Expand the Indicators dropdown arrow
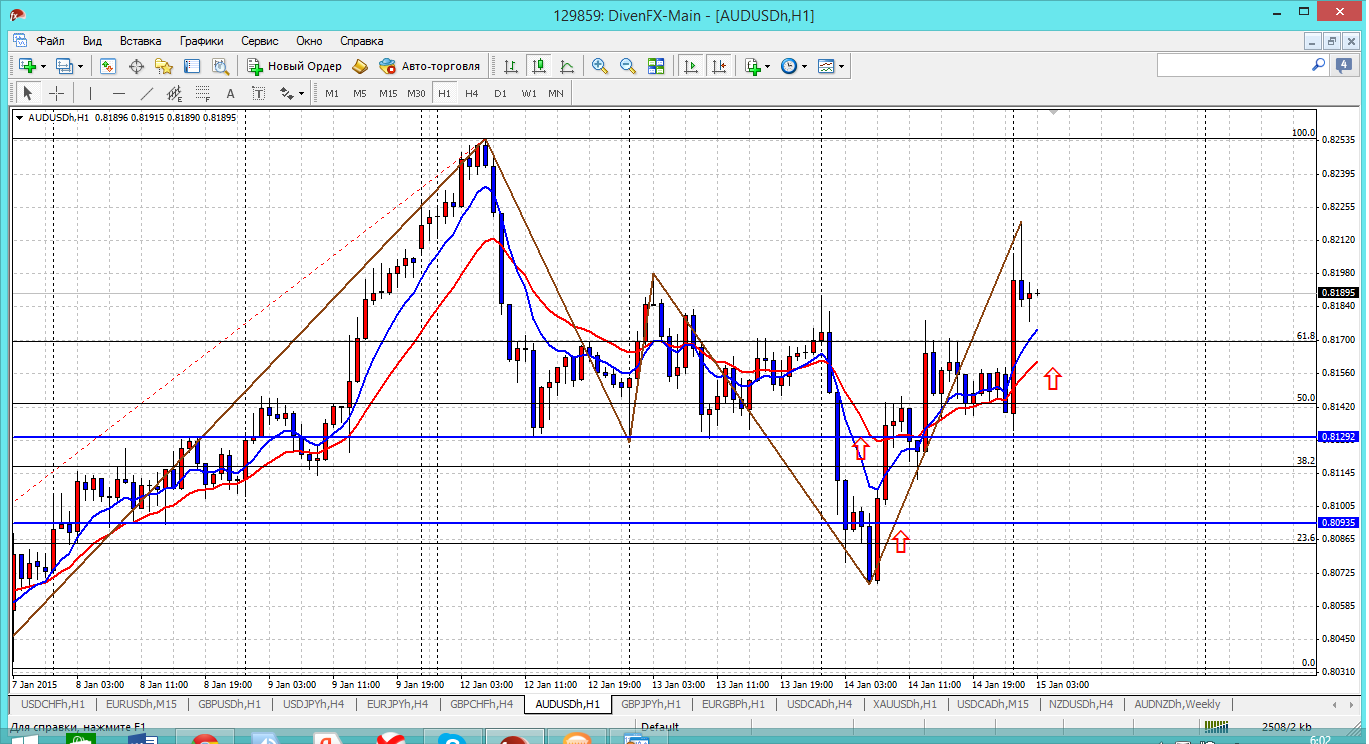 [768, 67]
